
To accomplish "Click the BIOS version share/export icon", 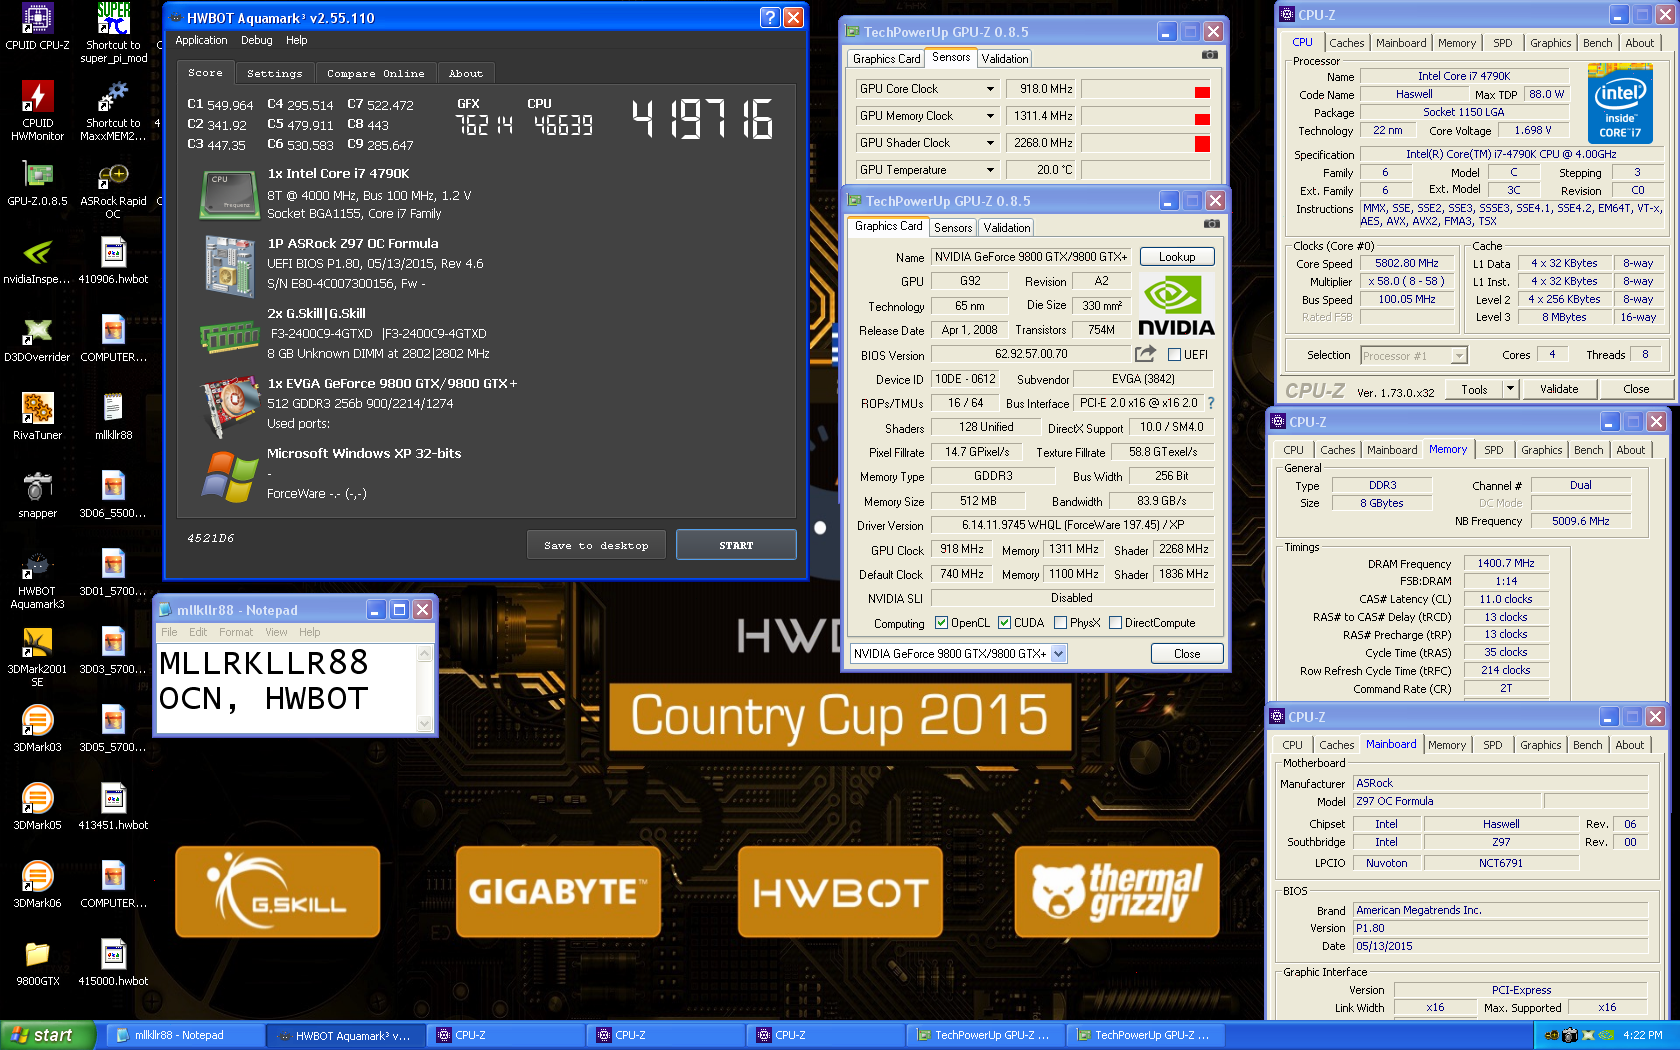I will pyautogui.click(x=1146, y=354).
